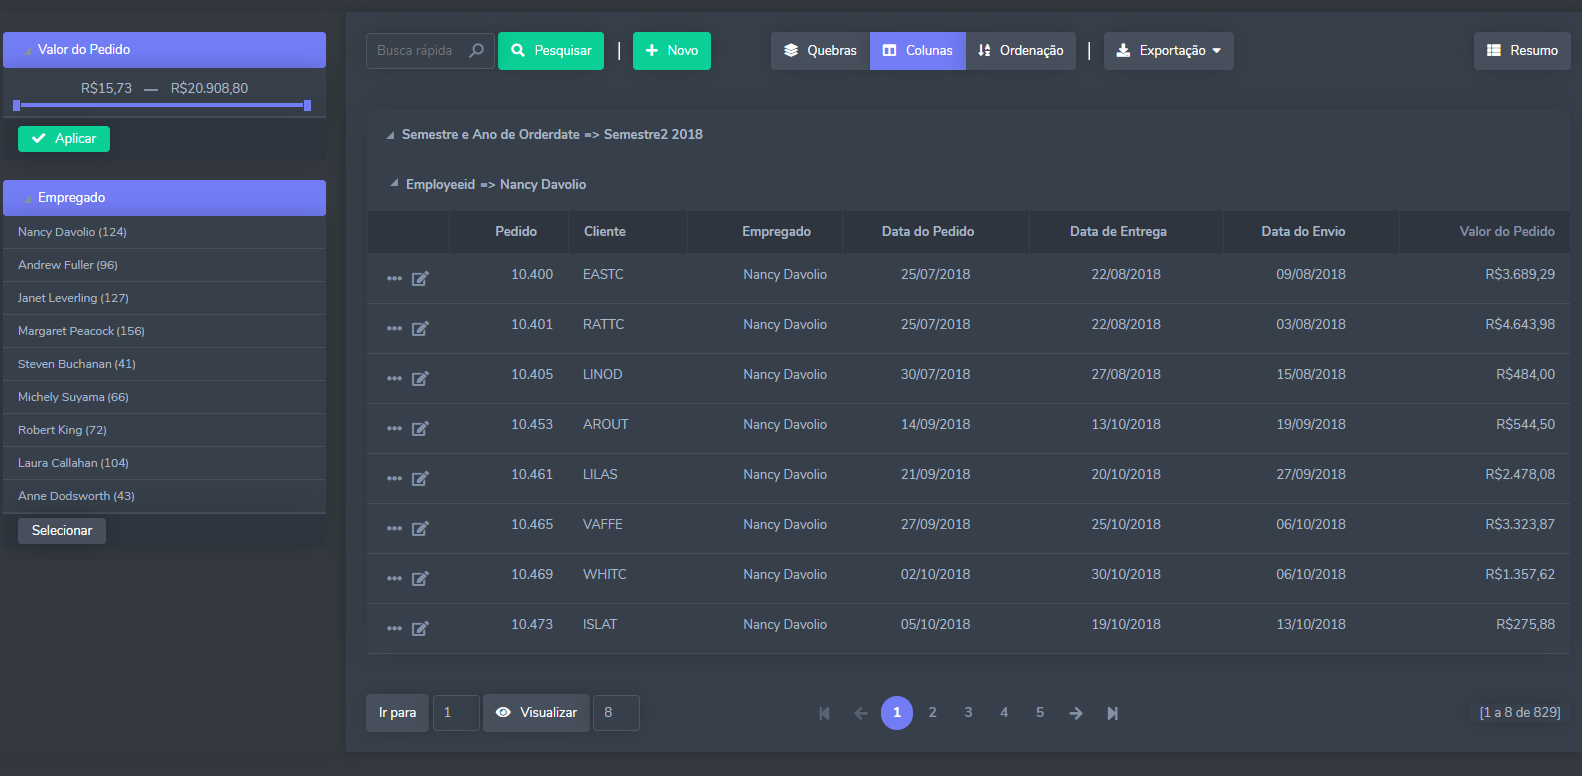Jump to the last page arrow
1582x776 pixels.
(x=1112, y=713)
